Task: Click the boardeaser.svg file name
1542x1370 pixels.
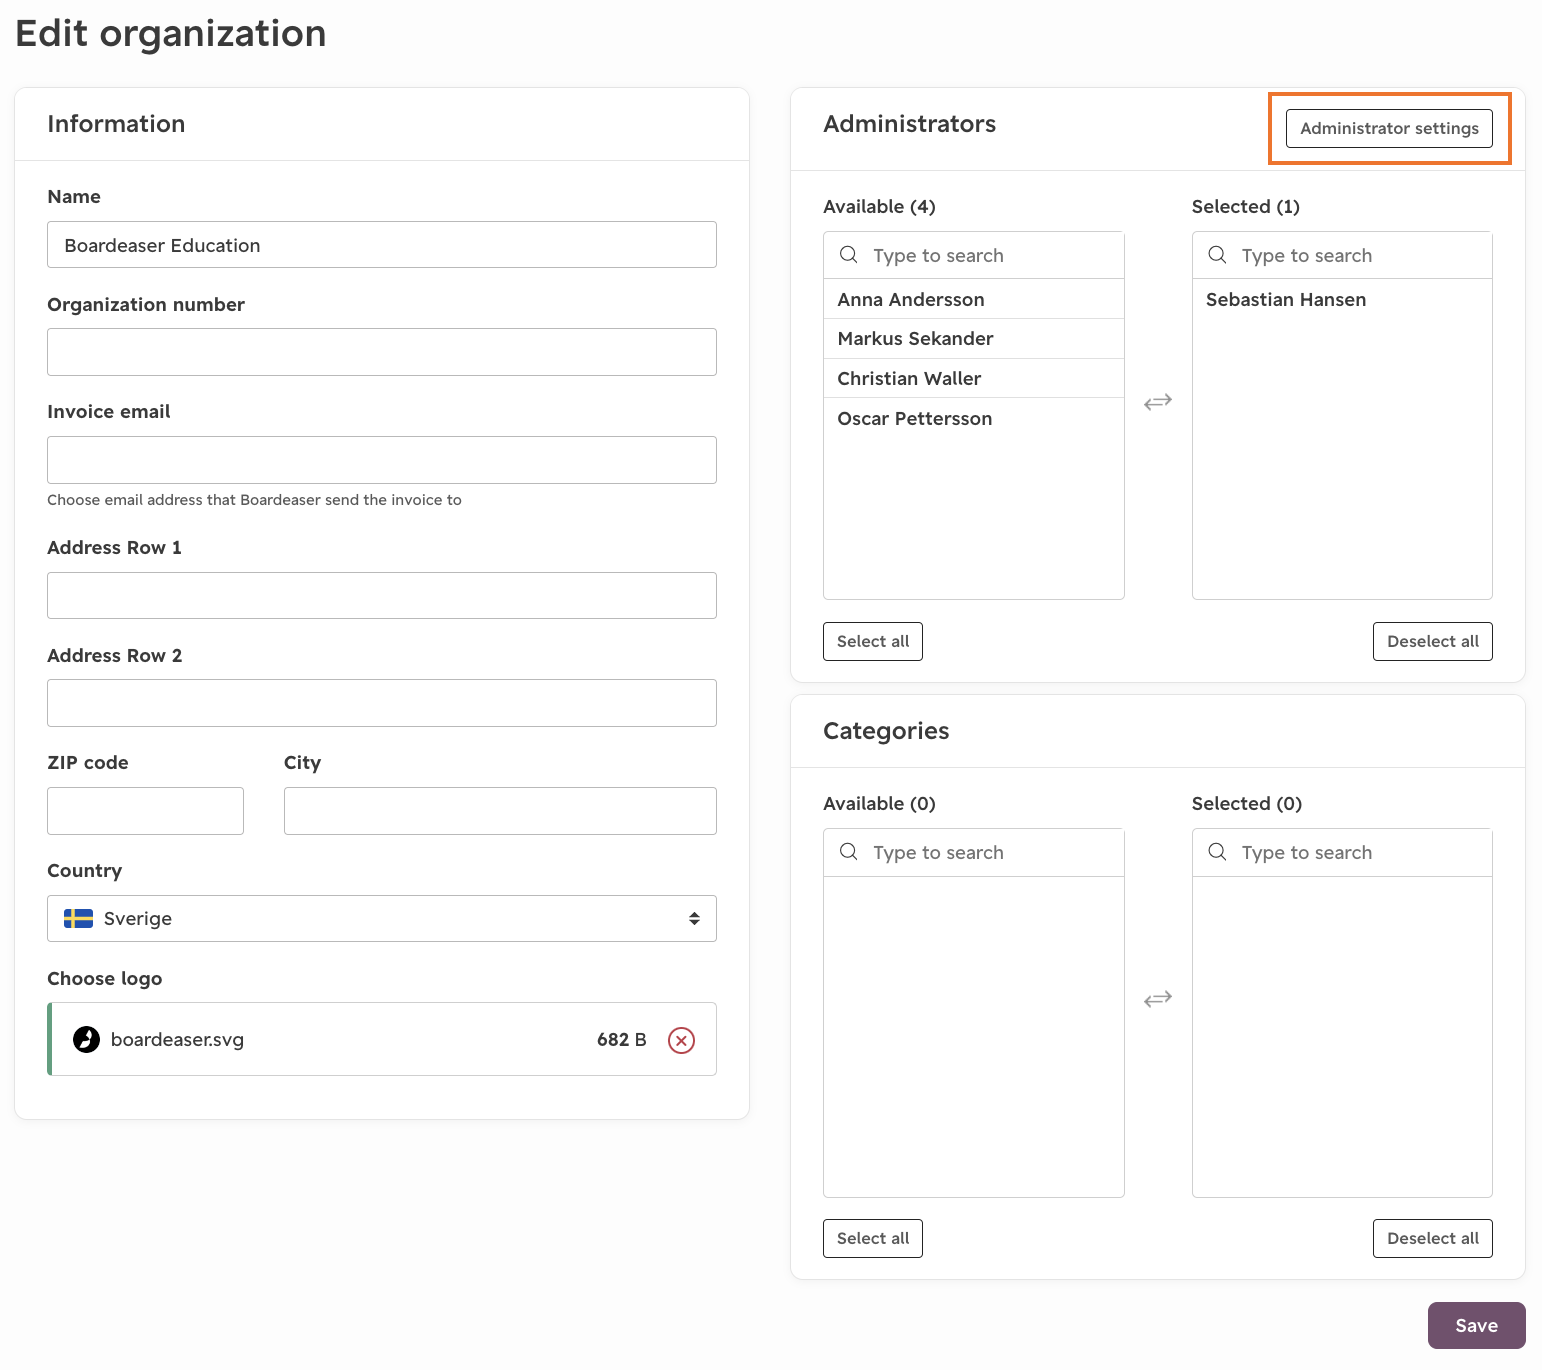Action: pyautogui.click(x=177, y=1040)
